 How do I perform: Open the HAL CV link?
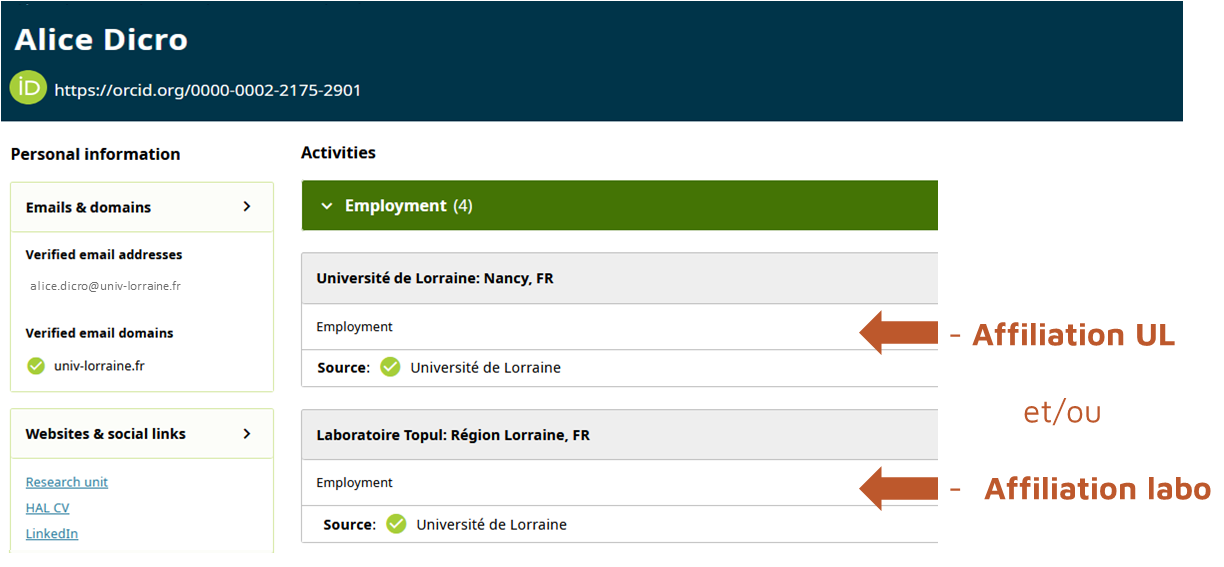click(47, 508)
